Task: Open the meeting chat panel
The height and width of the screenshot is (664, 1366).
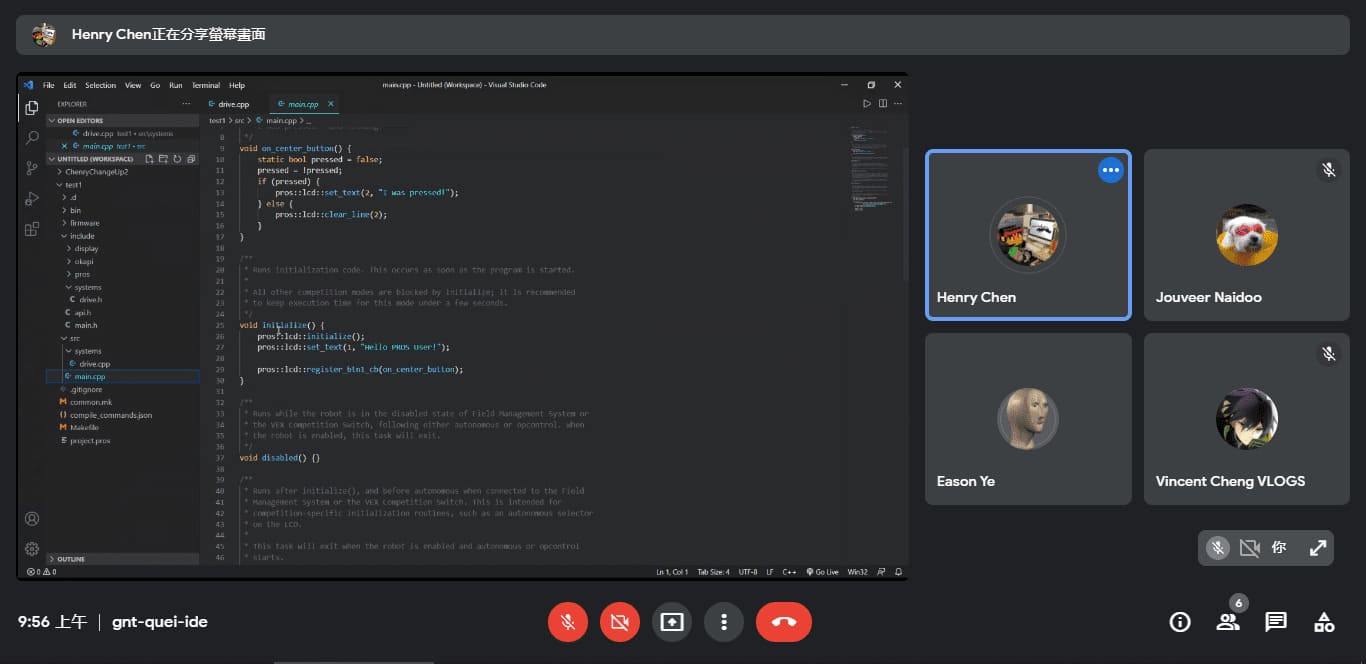Action: coord(1275,622)
